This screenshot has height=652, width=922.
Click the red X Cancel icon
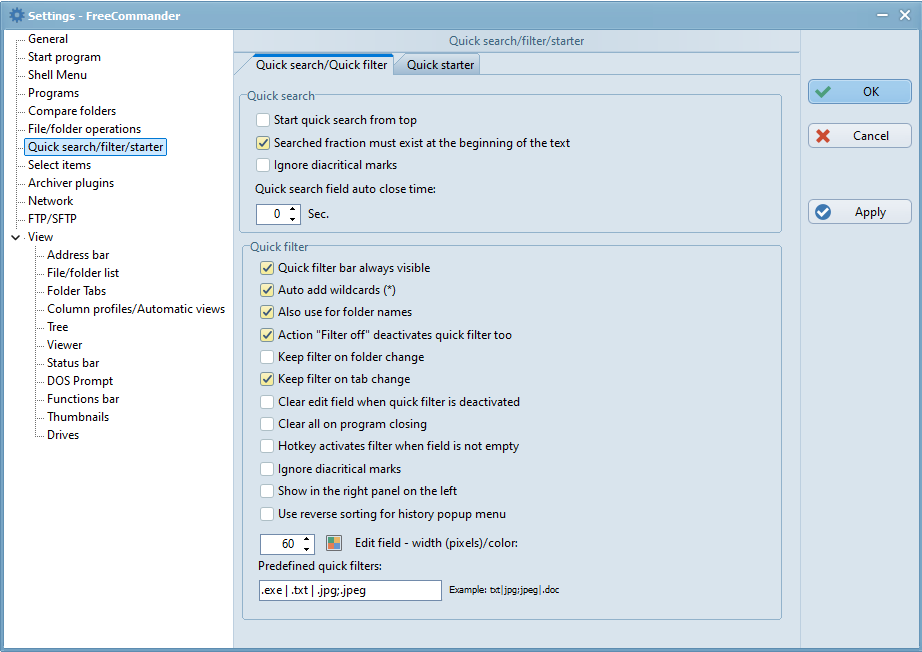click(823, 136)
